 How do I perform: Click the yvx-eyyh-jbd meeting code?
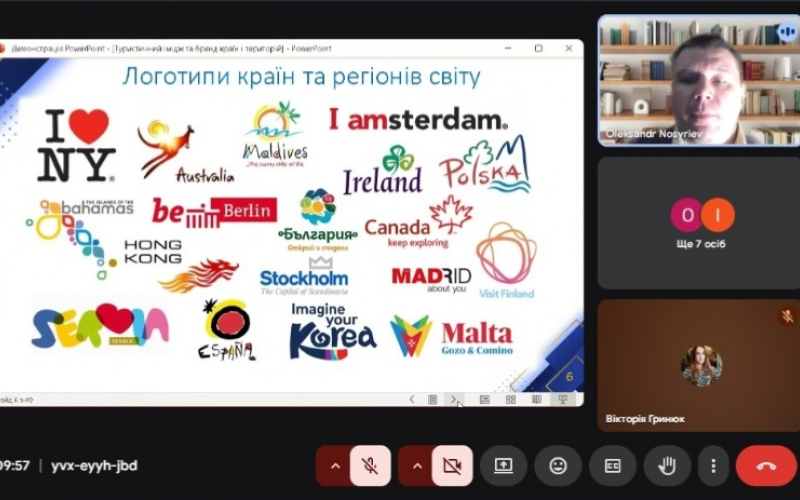click(97, 466)
